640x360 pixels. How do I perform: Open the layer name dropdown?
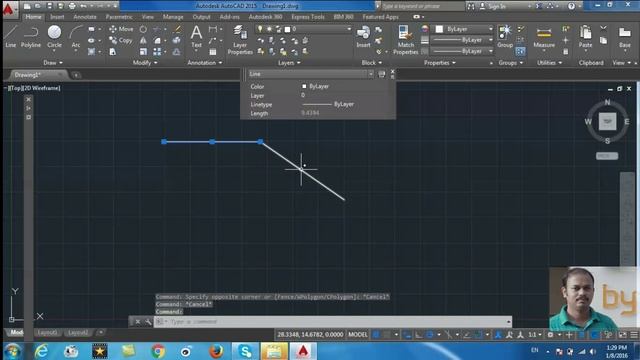[x=349, y=29]
